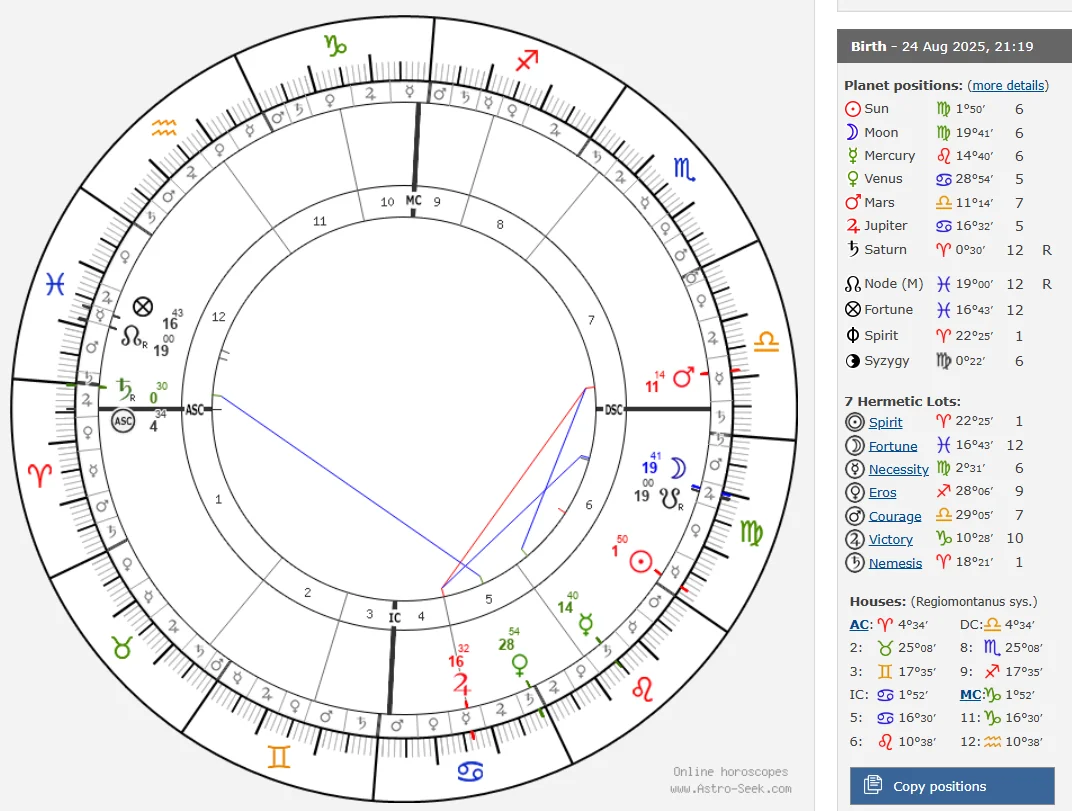1072x811 pixels.
Task: Click the red Leo sign on the wheel rim
Action: coord(643,689)
